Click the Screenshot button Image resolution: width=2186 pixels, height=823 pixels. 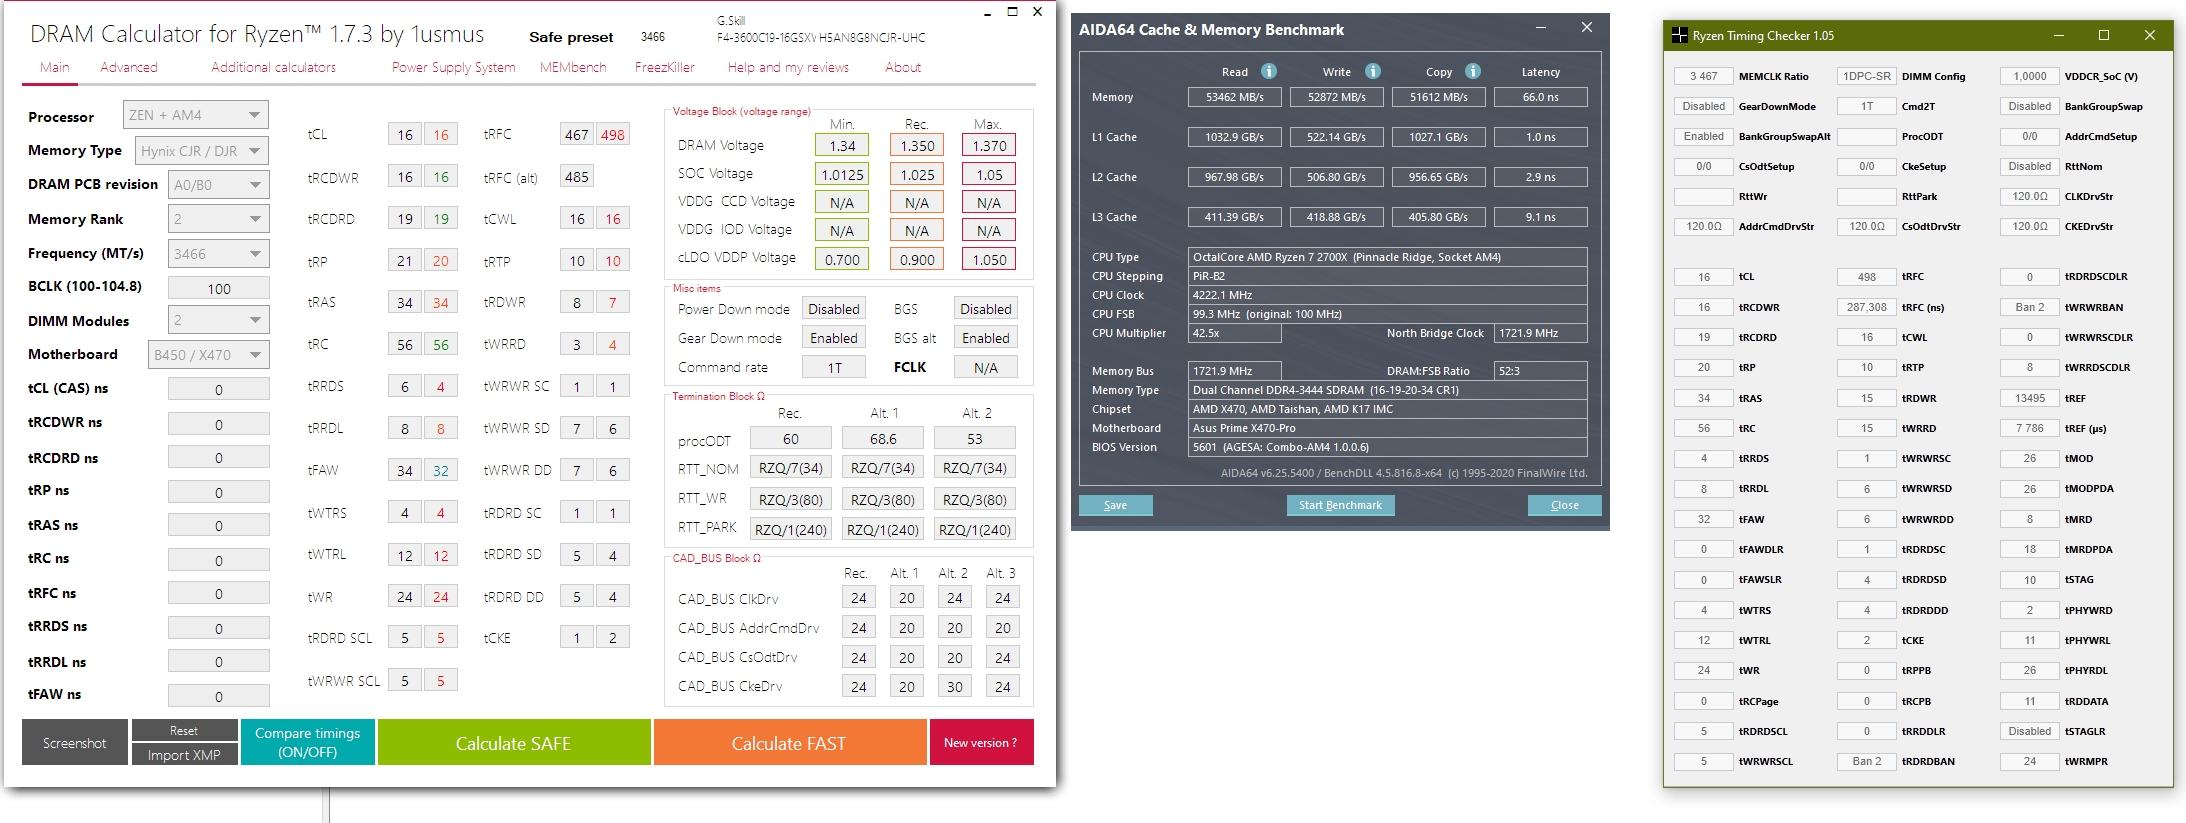point(75,743)
